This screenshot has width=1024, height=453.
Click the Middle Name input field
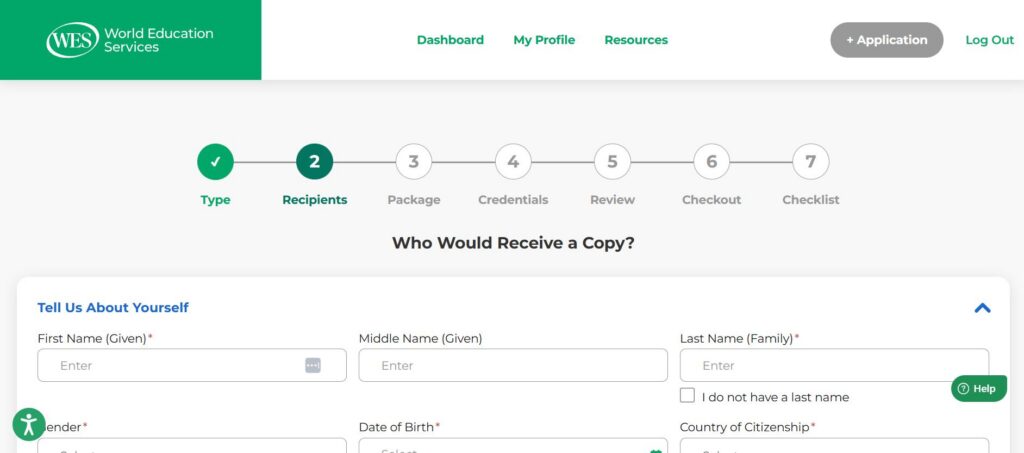pos(513,365)
